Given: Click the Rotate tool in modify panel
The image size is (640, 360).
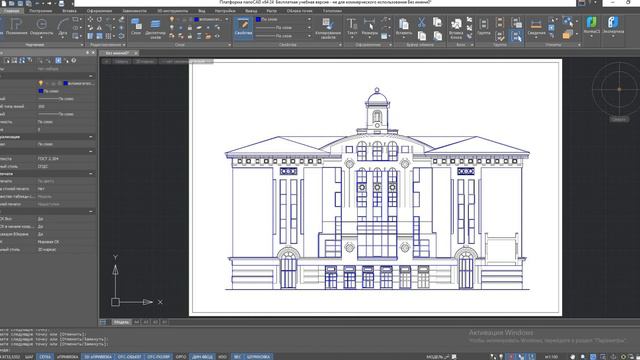Looking at the screenshot, I should point(99,19).
